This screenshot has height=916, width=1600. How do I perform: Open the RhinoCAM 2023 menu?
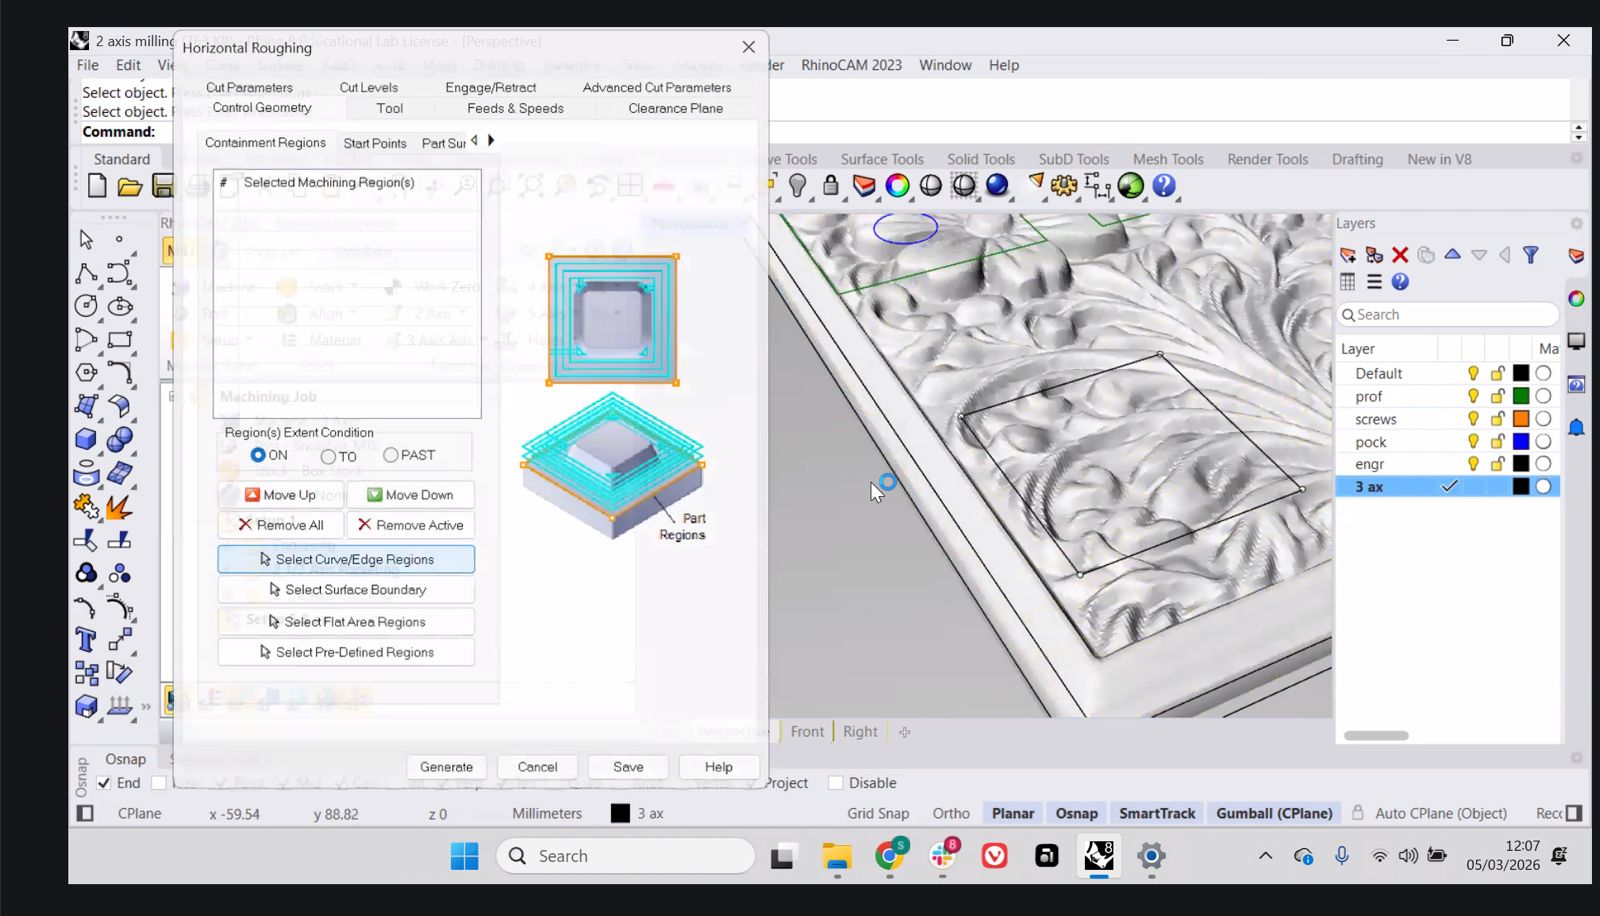tap(851, 65)
